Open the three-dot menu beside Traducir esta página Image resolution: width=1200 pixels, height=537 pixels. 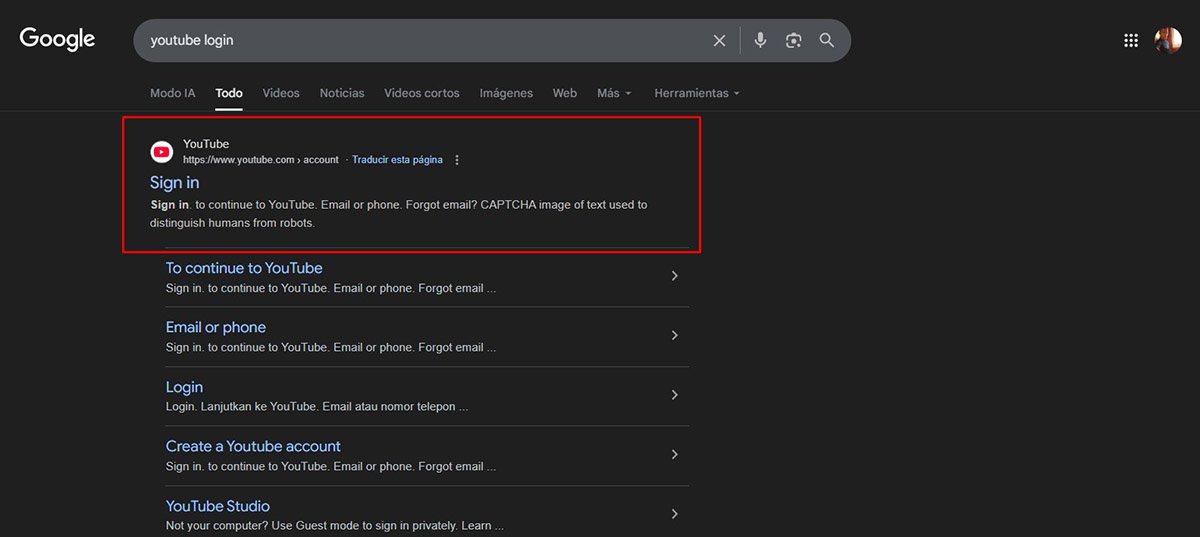click(x=457, y=160)
